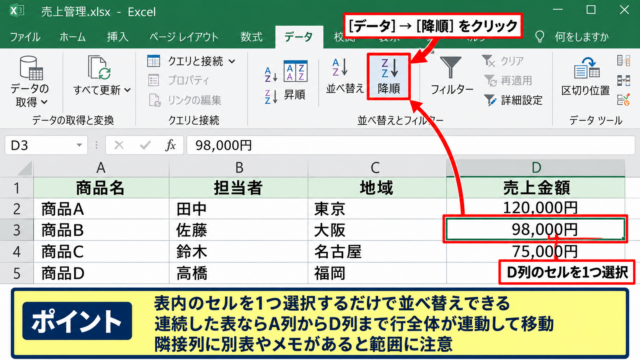Click cell containing 名古屋

pos(376,251)
